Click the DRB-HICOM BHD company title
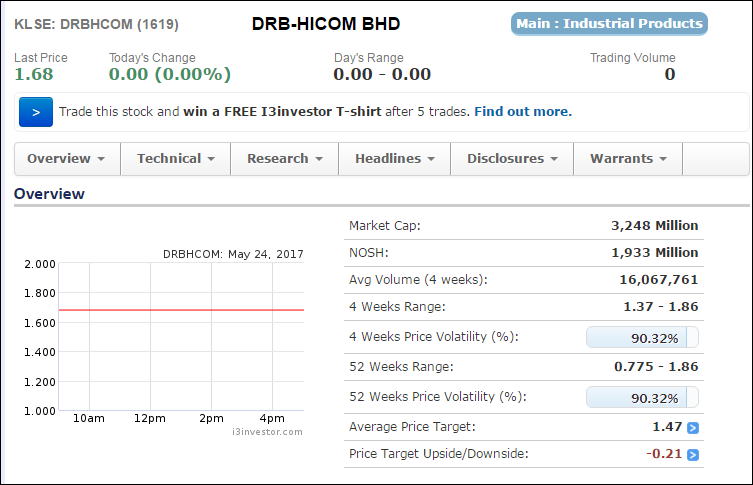The image size is (753, 485). [x=326, y=24]
